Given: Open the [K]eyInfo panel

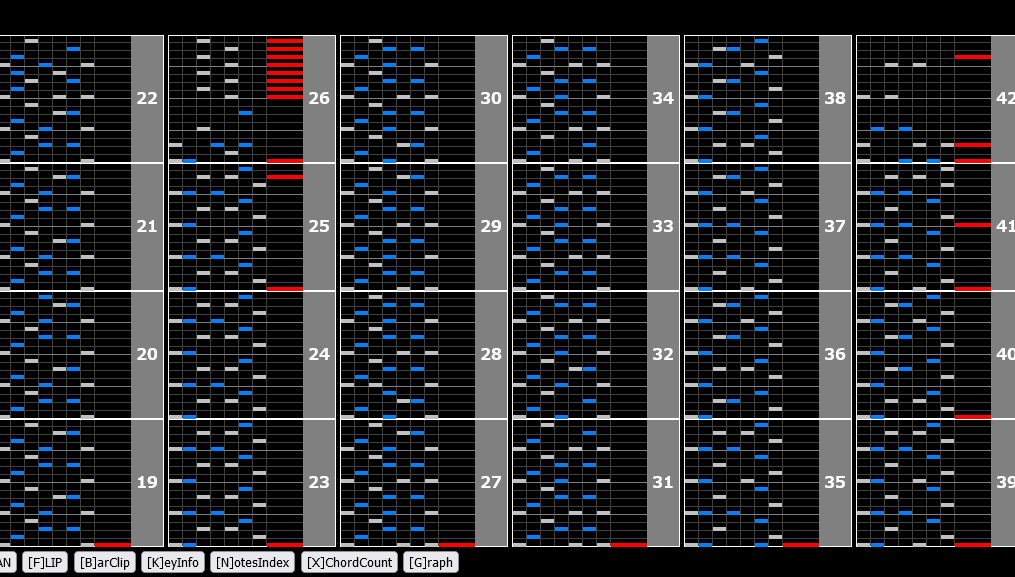Looking at the screenshot, I should coord(173,562).
